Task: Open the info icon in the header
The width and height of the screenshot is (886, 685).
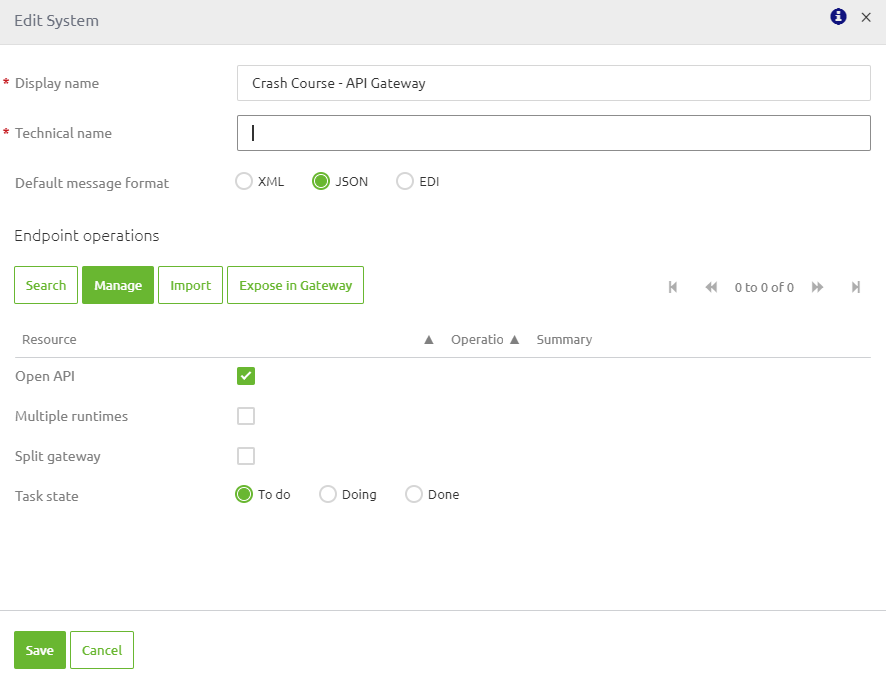Action: tap(838, 17)
